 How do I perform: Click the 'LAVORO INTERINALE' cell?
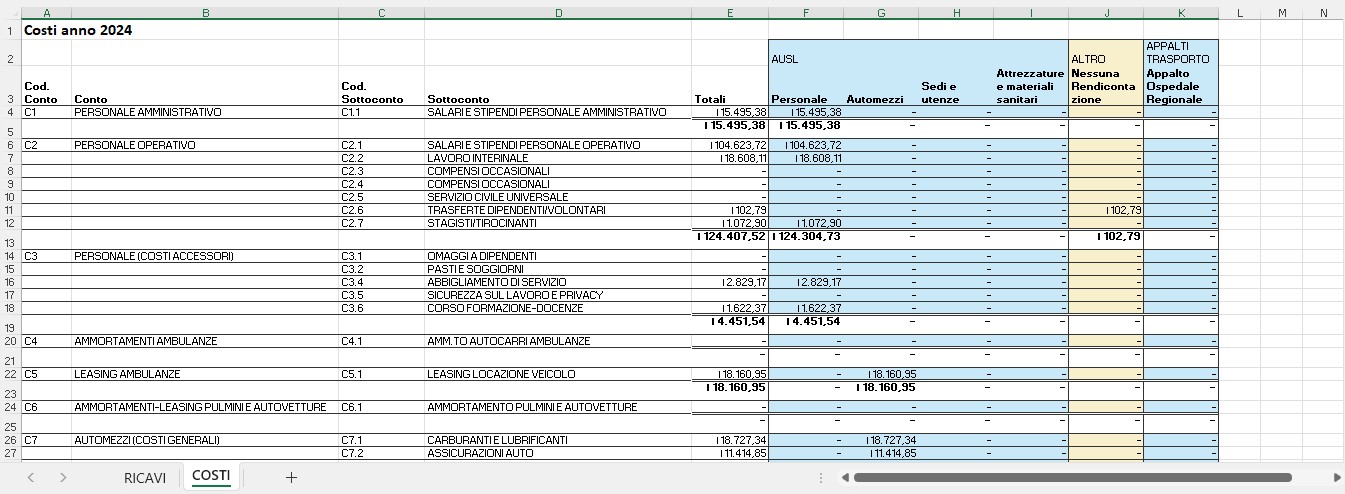click(558, 158)
